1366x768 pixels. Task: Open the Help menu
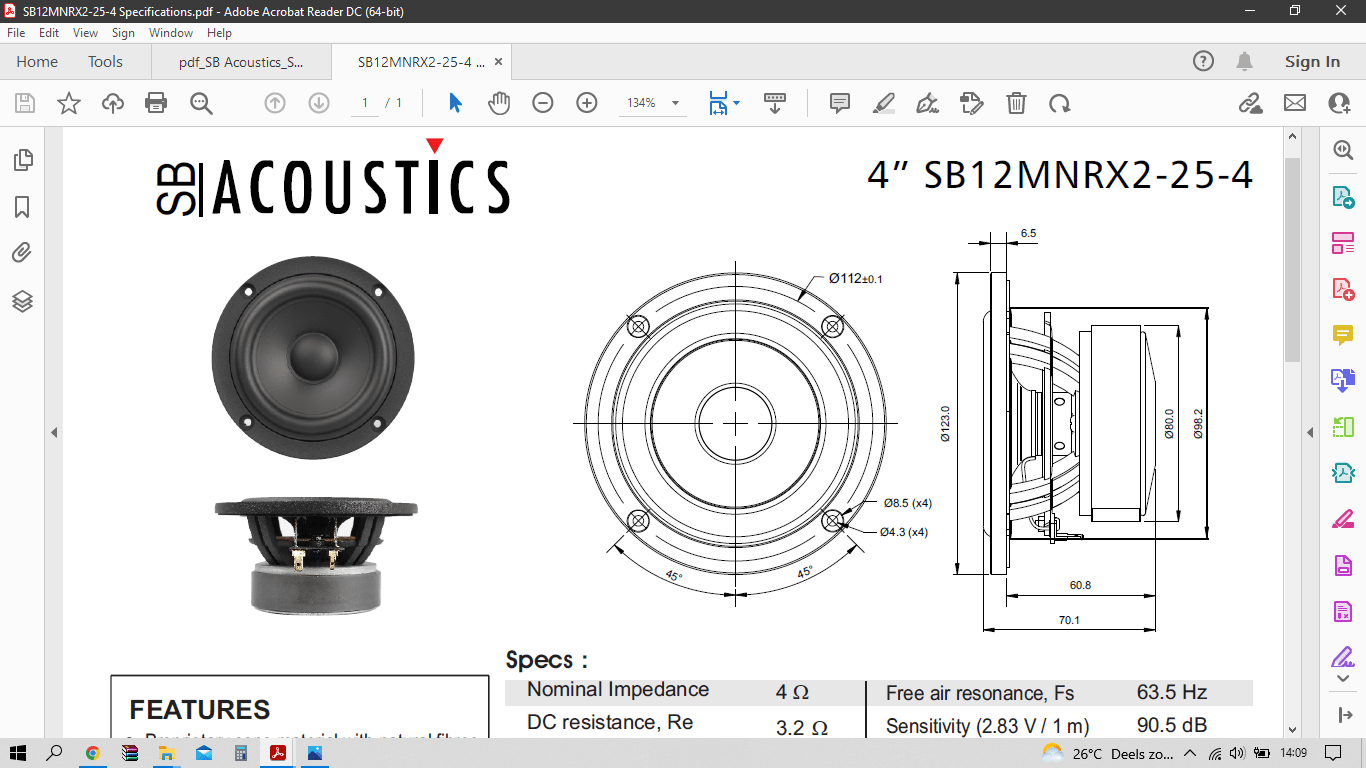point(219,33)
